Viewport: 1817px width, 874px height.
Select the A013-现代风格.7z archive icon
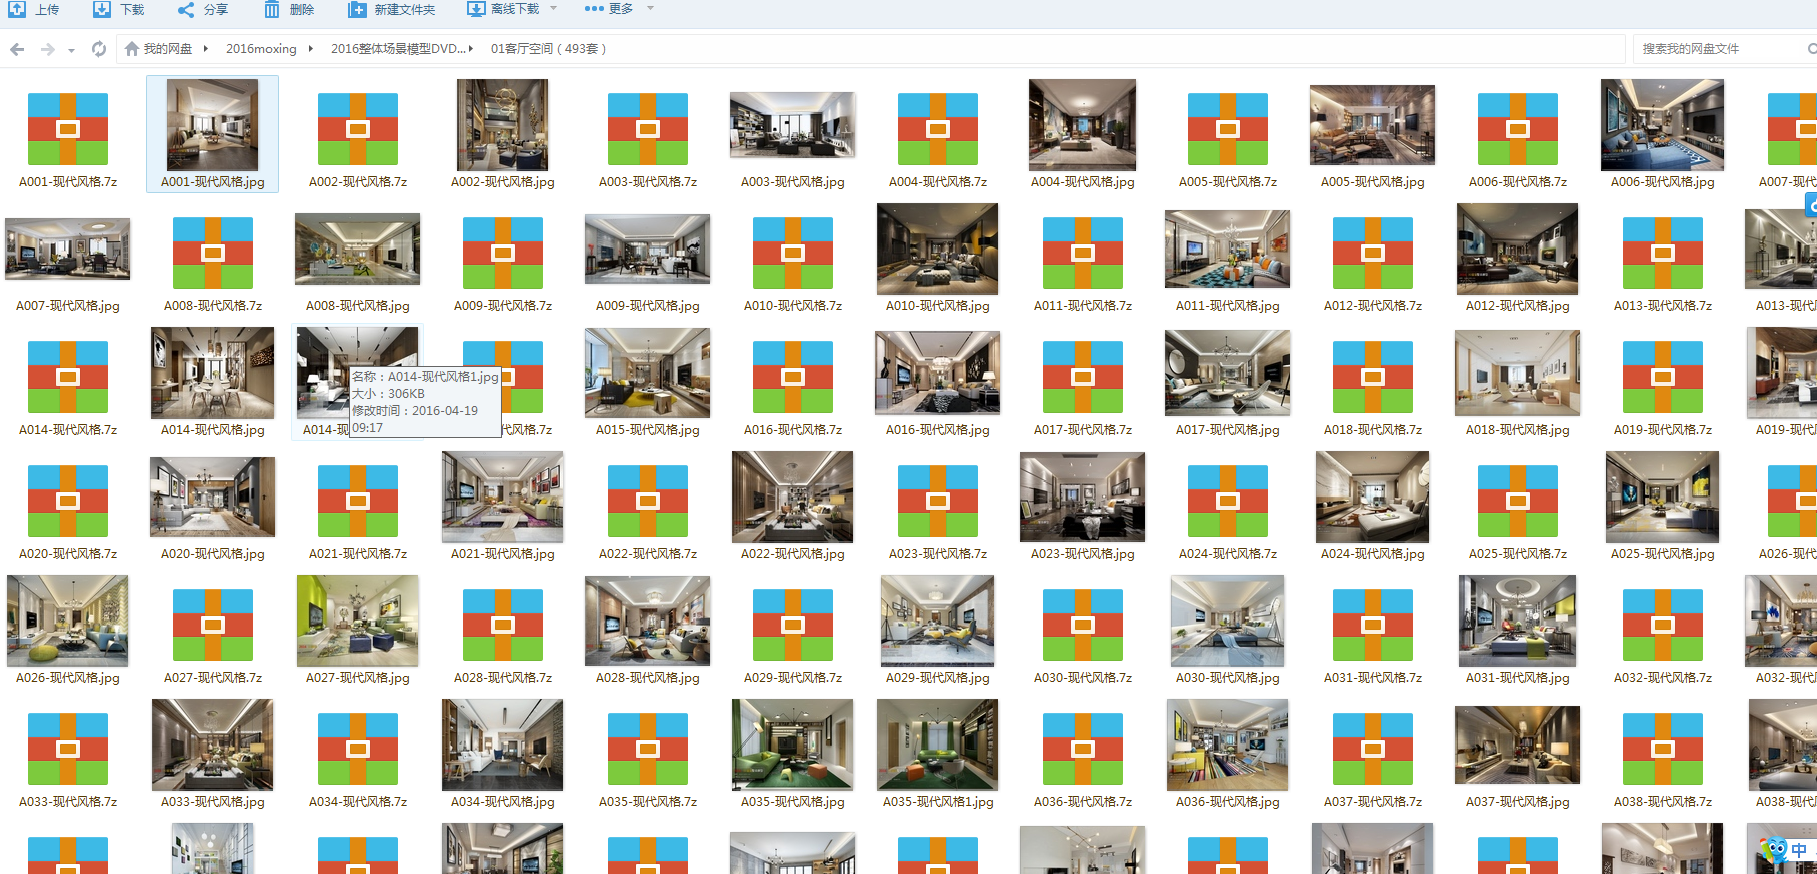pyautogui.click(x=1663, y=253)
